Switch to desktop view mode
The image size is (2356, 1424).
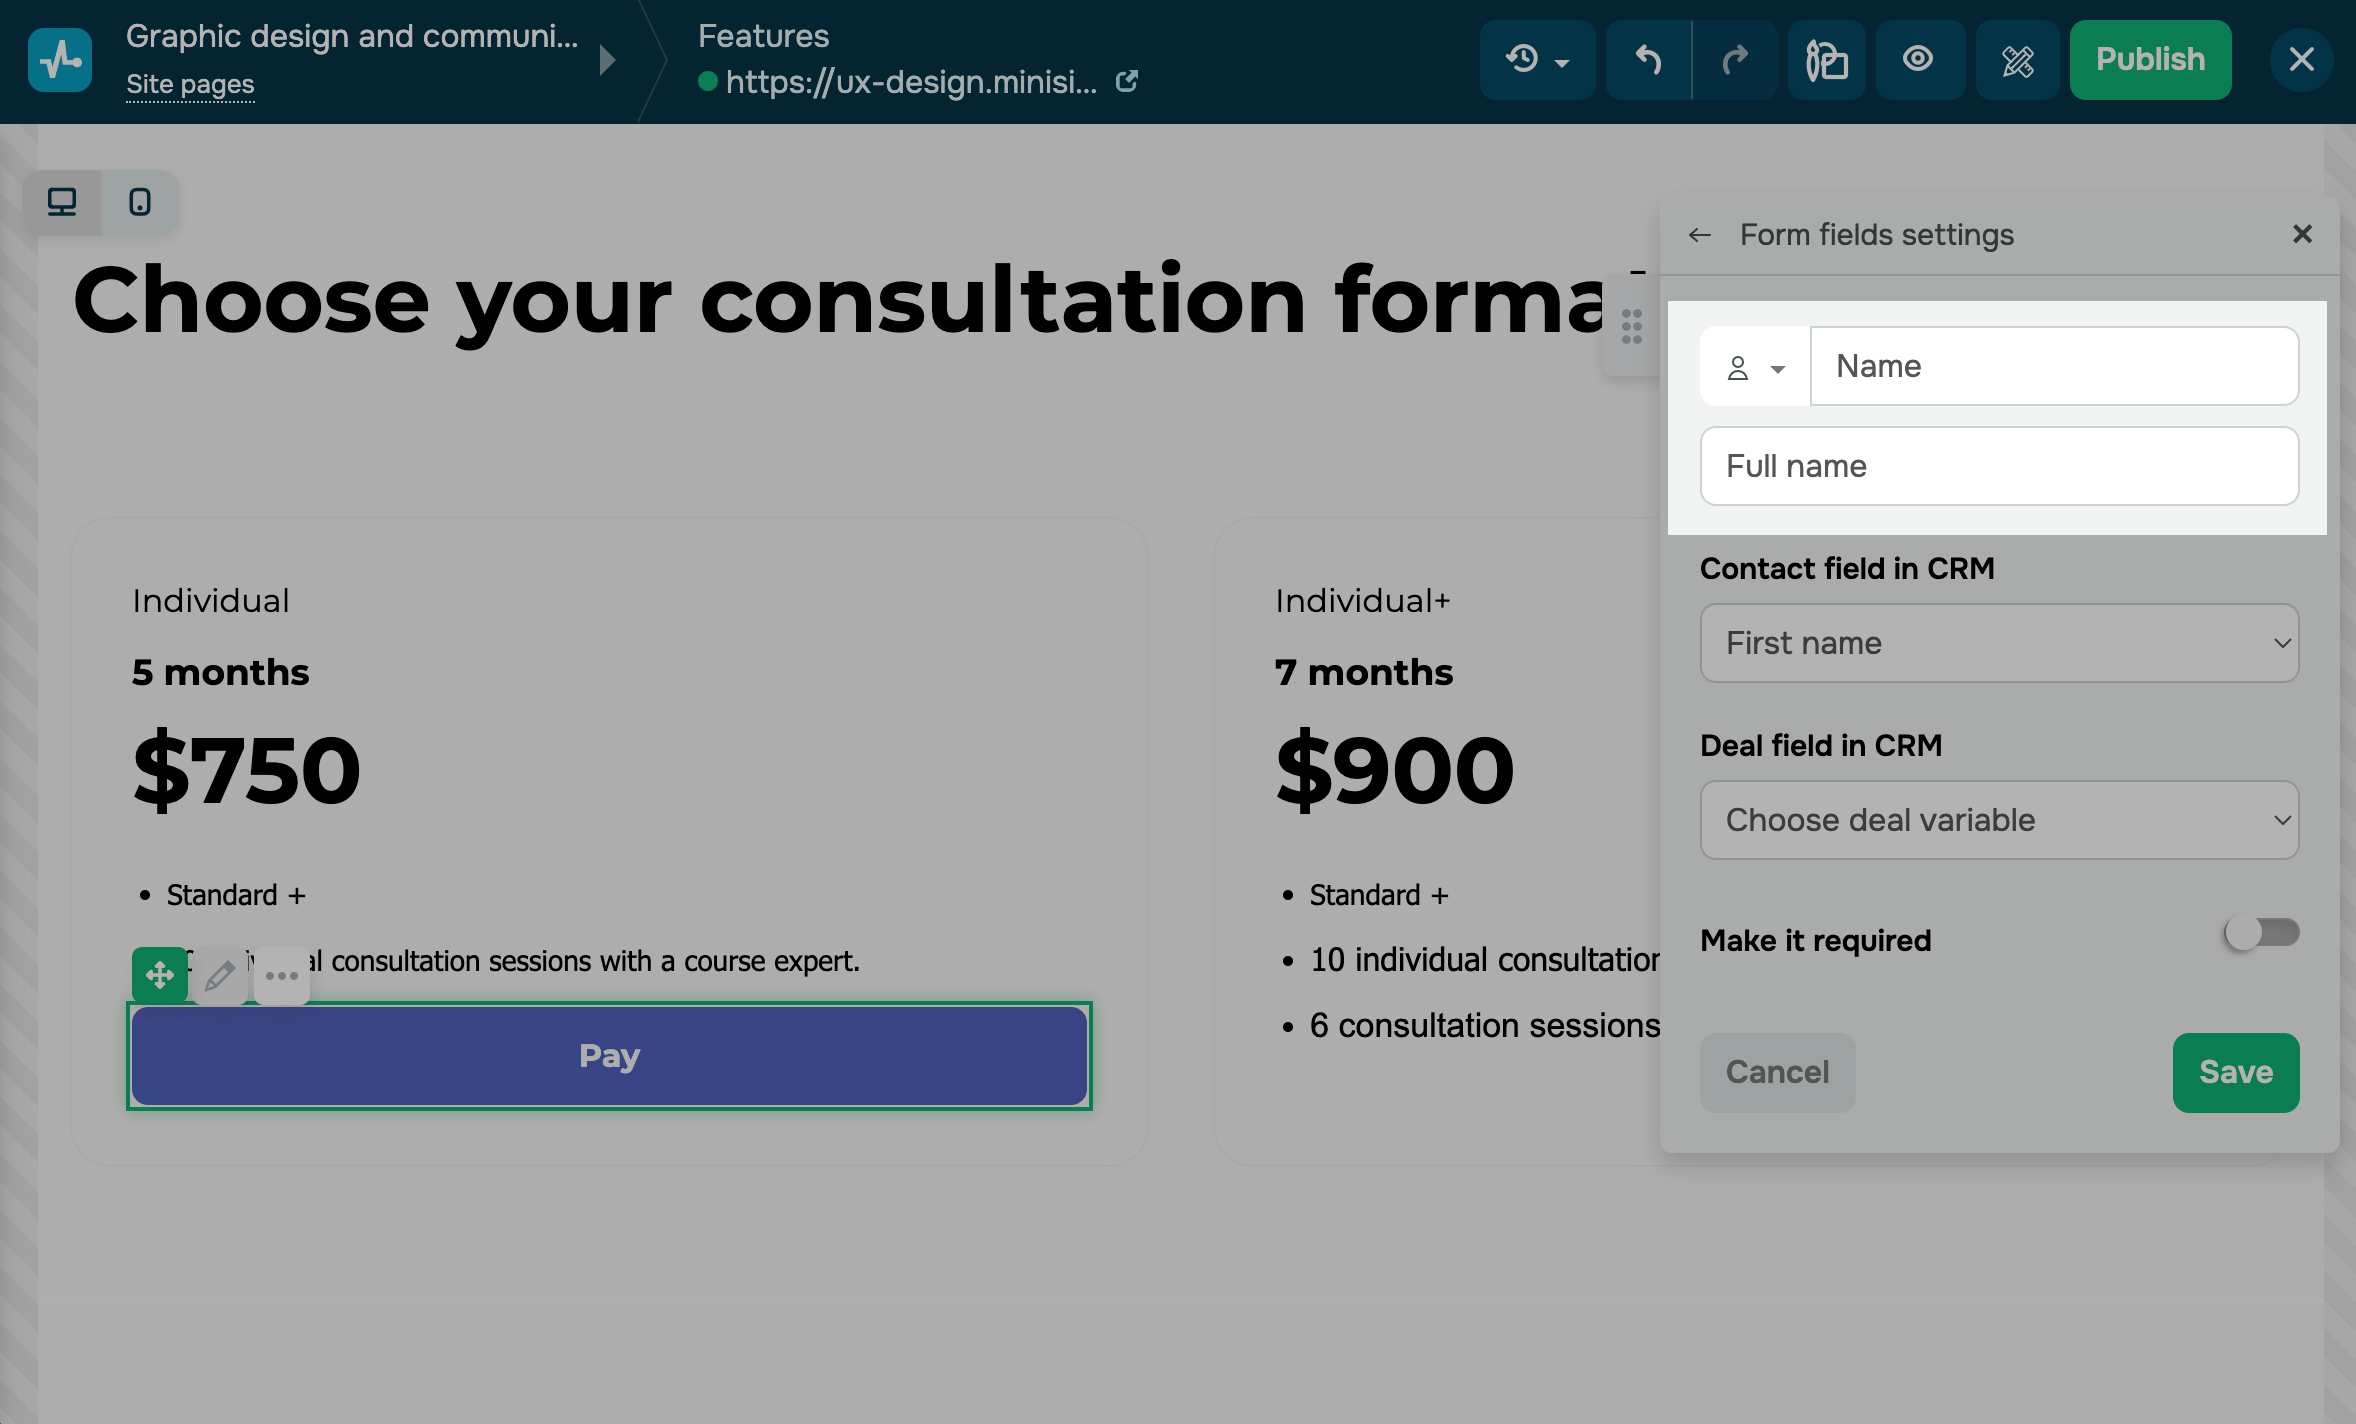click(62, 203)
